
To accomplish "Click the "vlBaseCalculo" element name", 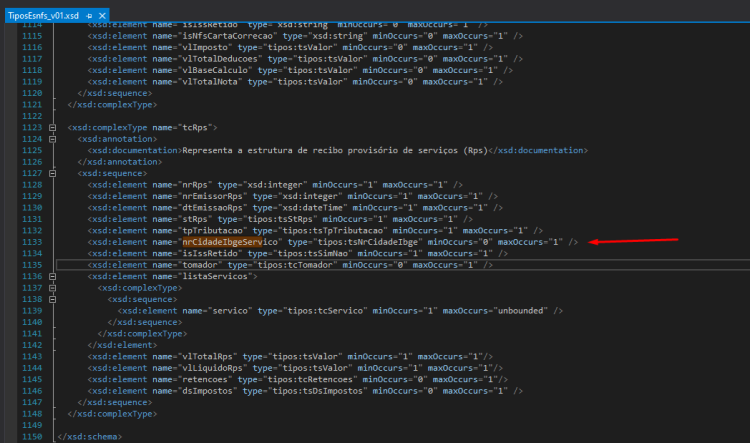I will pyautogui.click(x=215, y=70).
